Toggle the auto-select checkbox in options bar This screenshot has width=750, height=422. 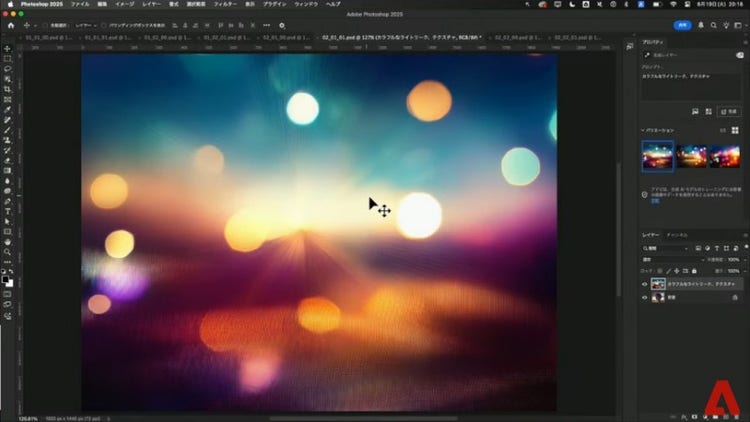click(x=43, y=25)
